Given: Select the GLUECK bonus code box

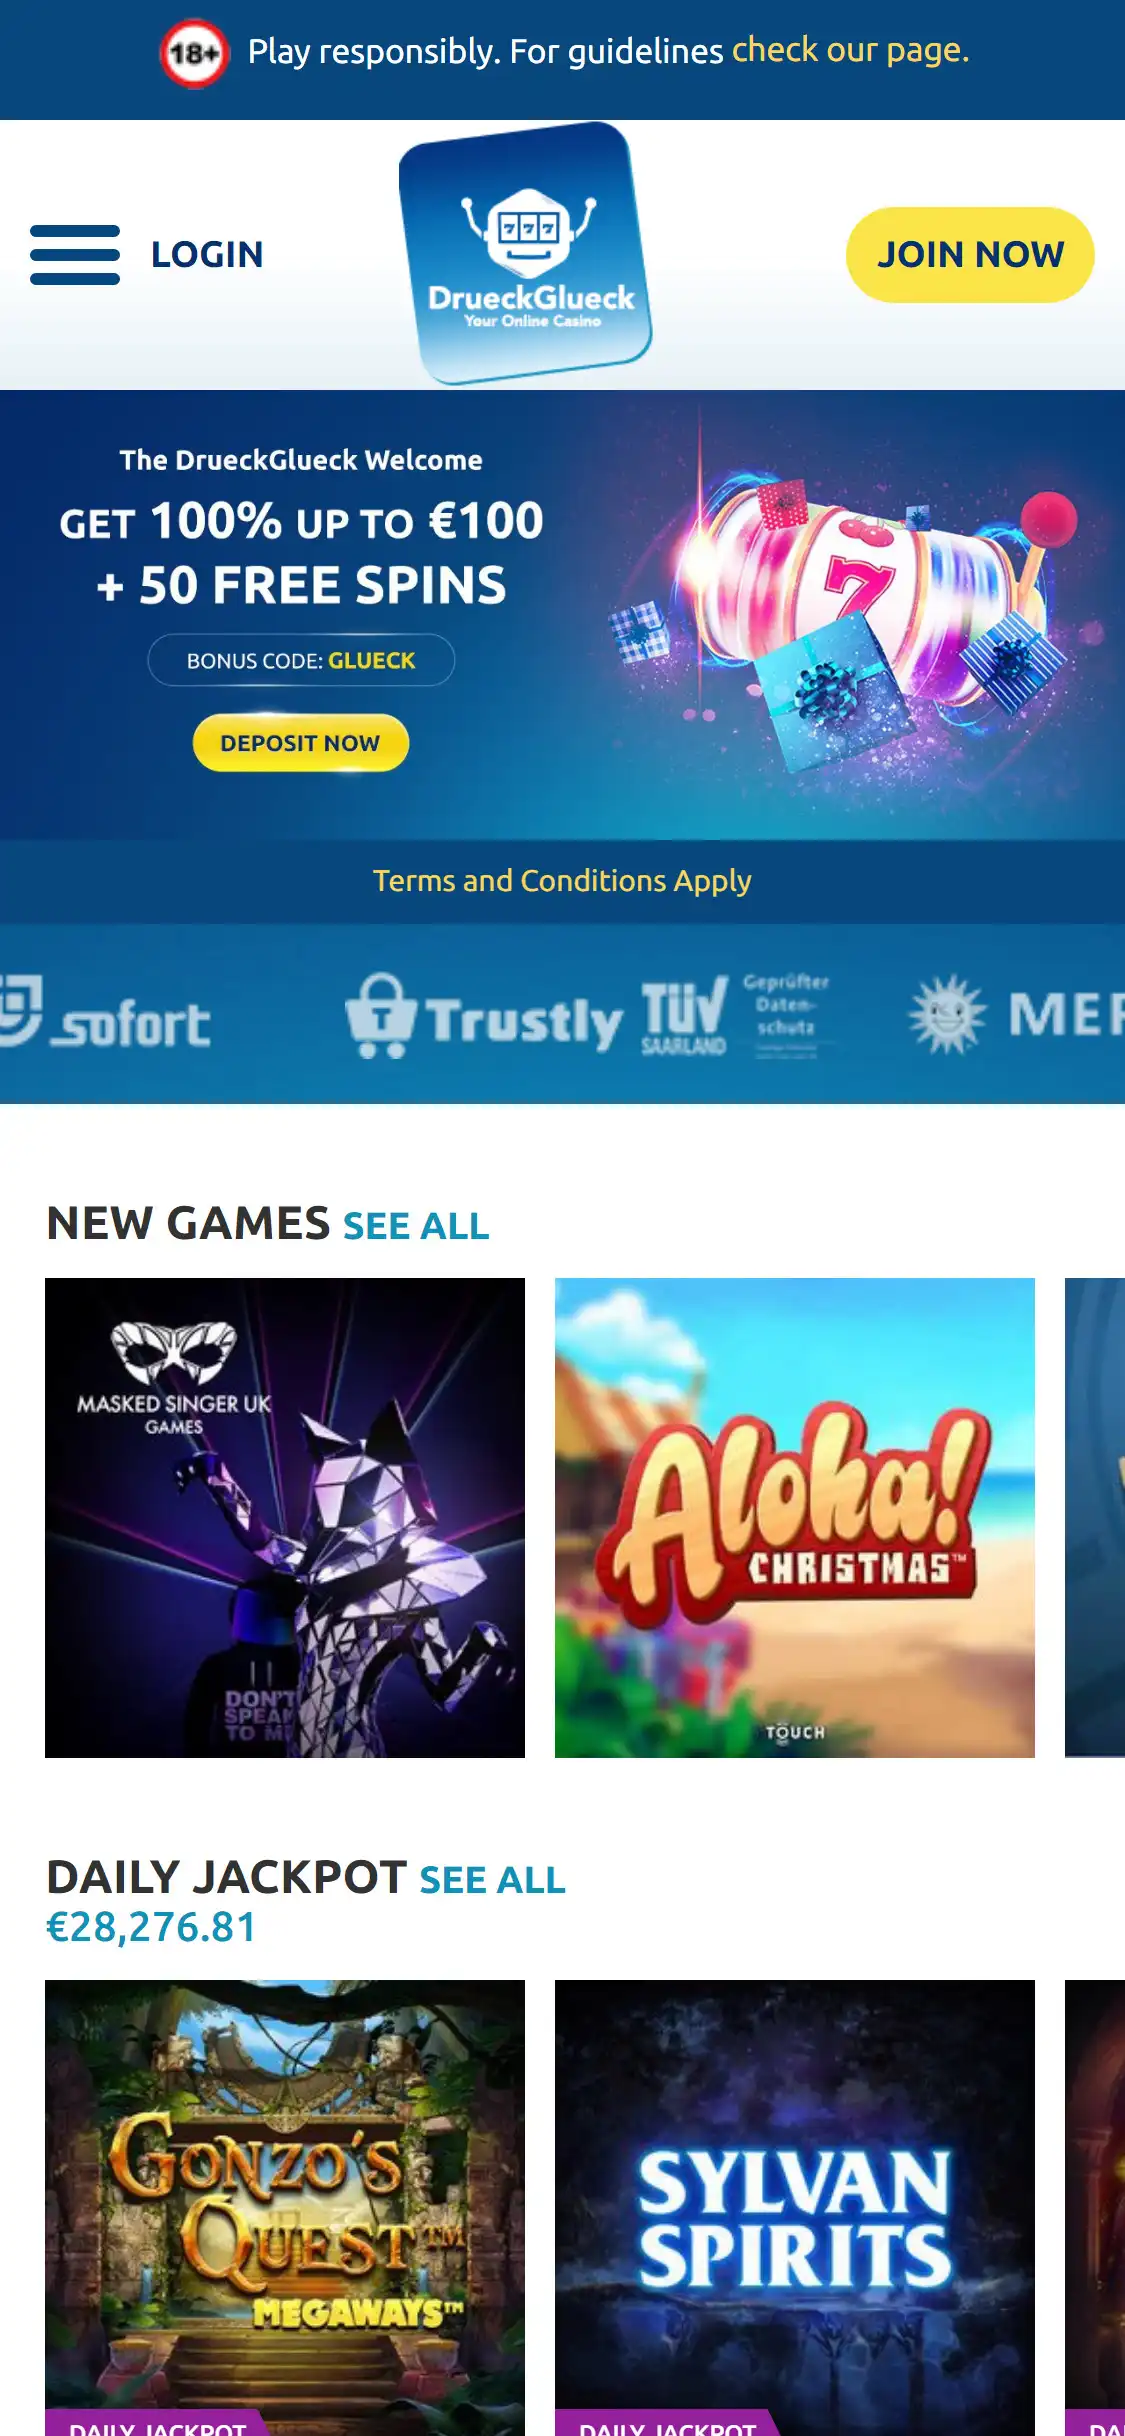Looking at the screenshot, I should pyautogui.click(x=301, y=660).
